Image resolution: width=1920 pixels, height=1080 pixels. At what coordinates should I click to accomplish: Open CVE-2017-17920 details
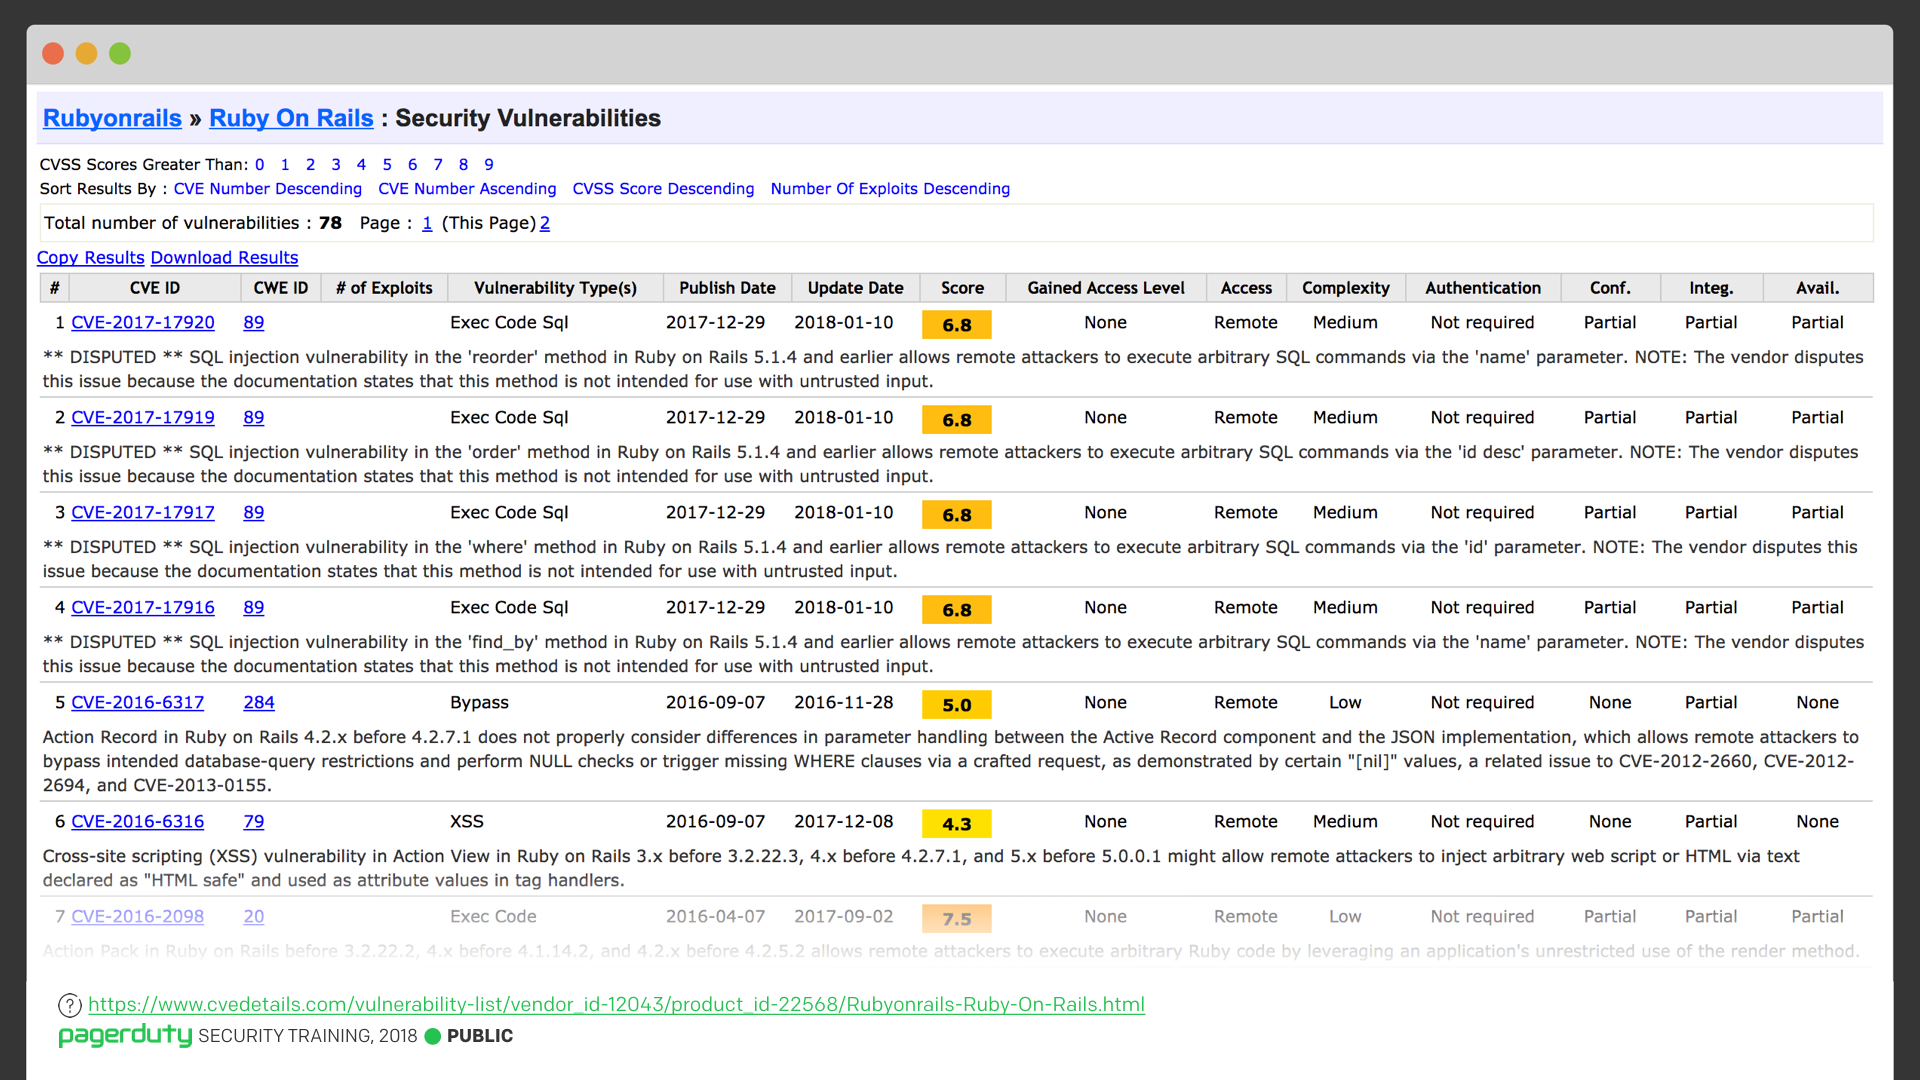pos(143,323)
